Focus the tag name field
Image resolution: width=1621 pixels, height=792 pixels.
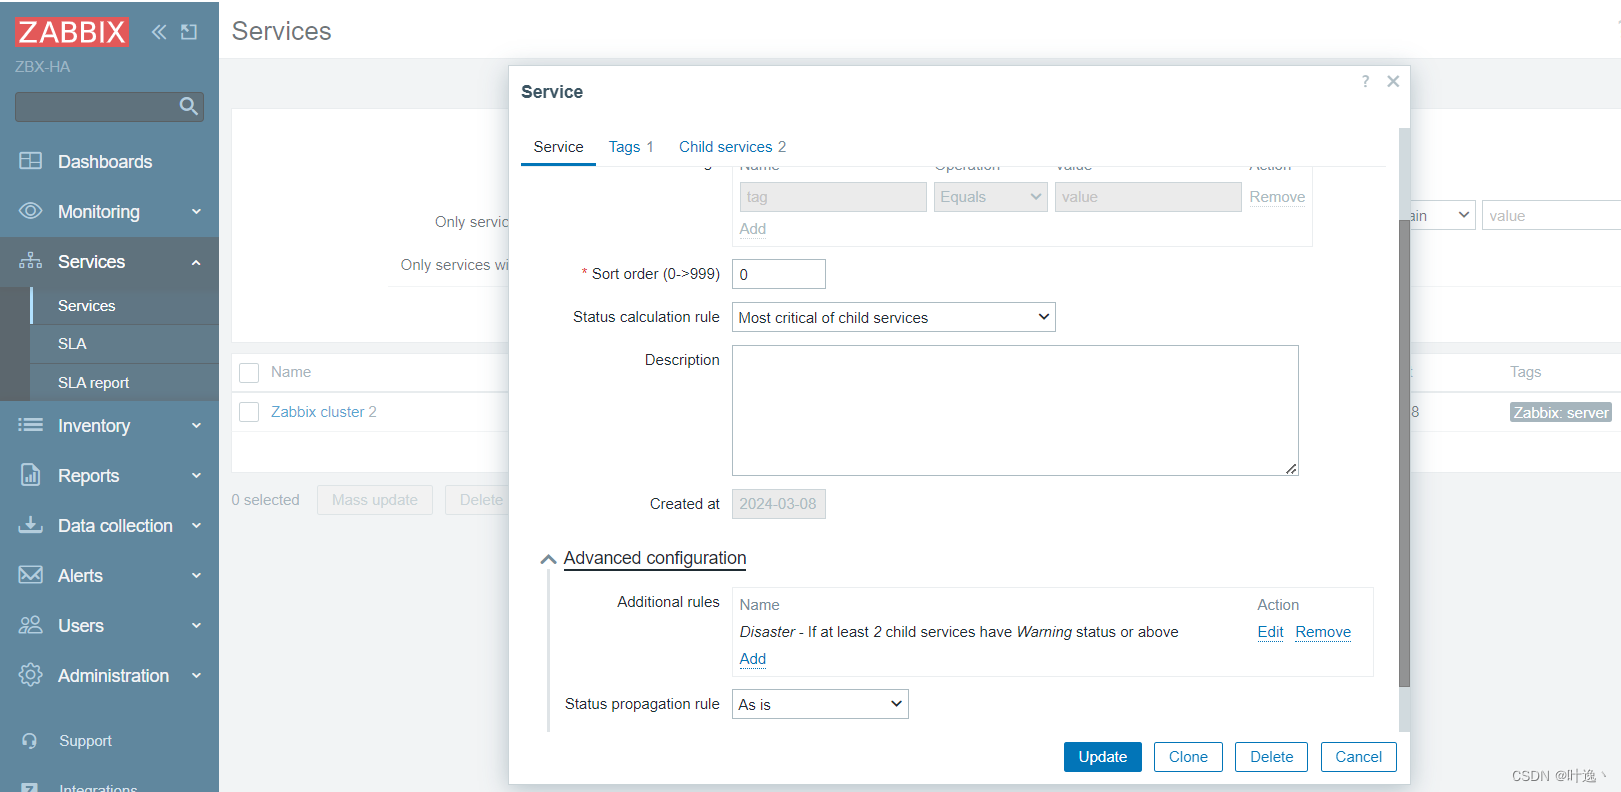coord(833,197)
